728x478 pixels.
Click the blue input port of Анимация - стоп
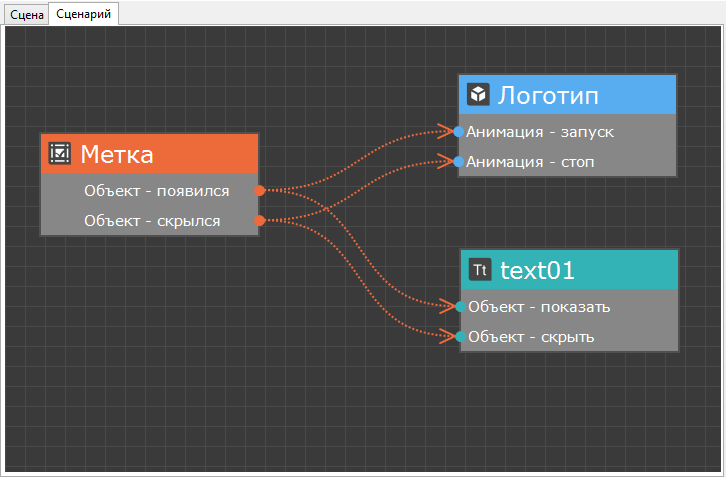(459, 161)
